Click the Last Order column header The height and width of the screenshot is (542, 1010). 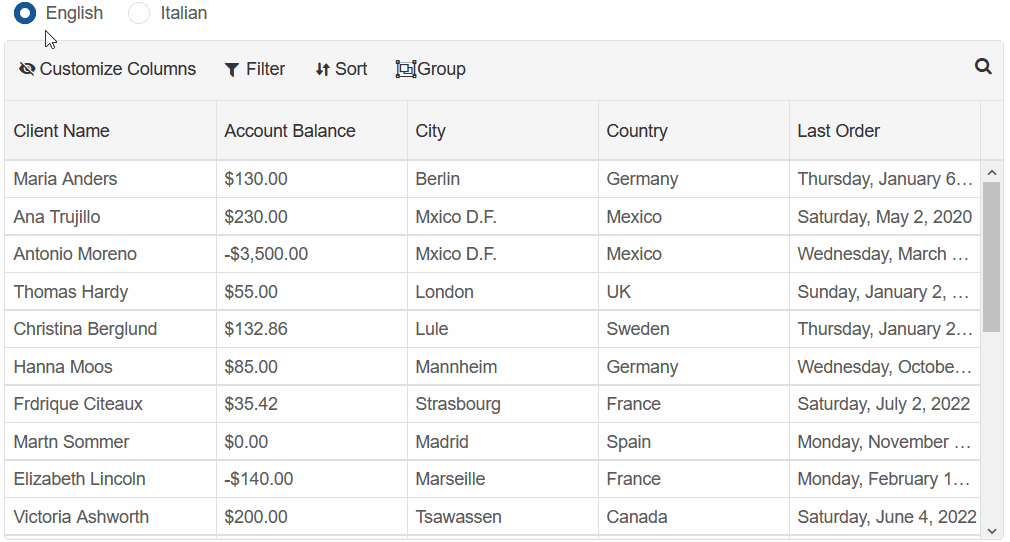tap(839, 131)
